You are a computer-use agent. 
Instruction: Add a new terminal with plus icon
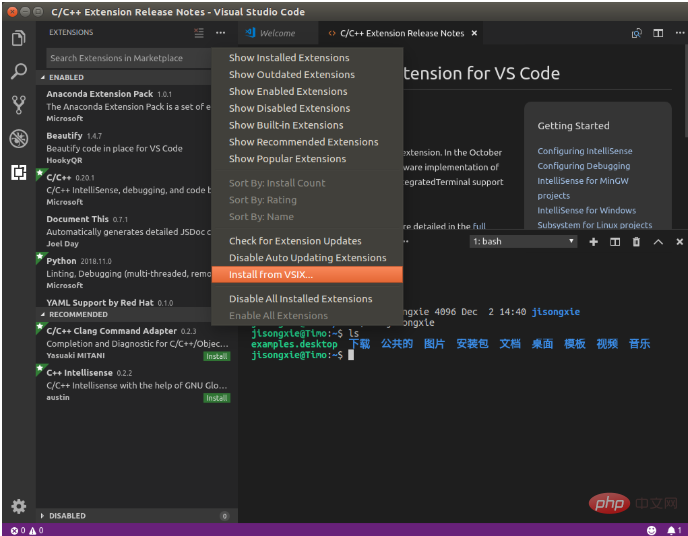click(x=593, y=242)
